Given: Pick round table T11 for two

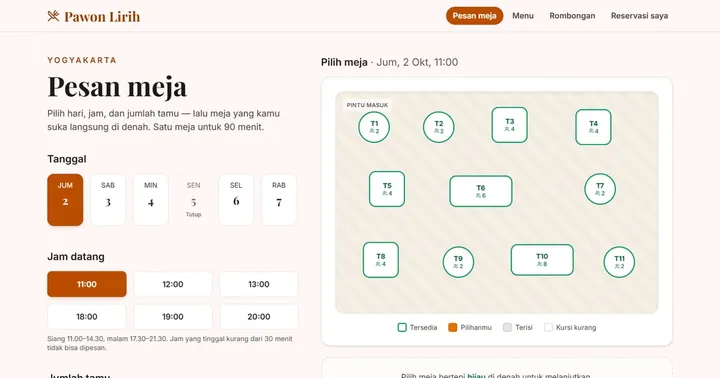Looking at the screenshot, I should 619,262.
